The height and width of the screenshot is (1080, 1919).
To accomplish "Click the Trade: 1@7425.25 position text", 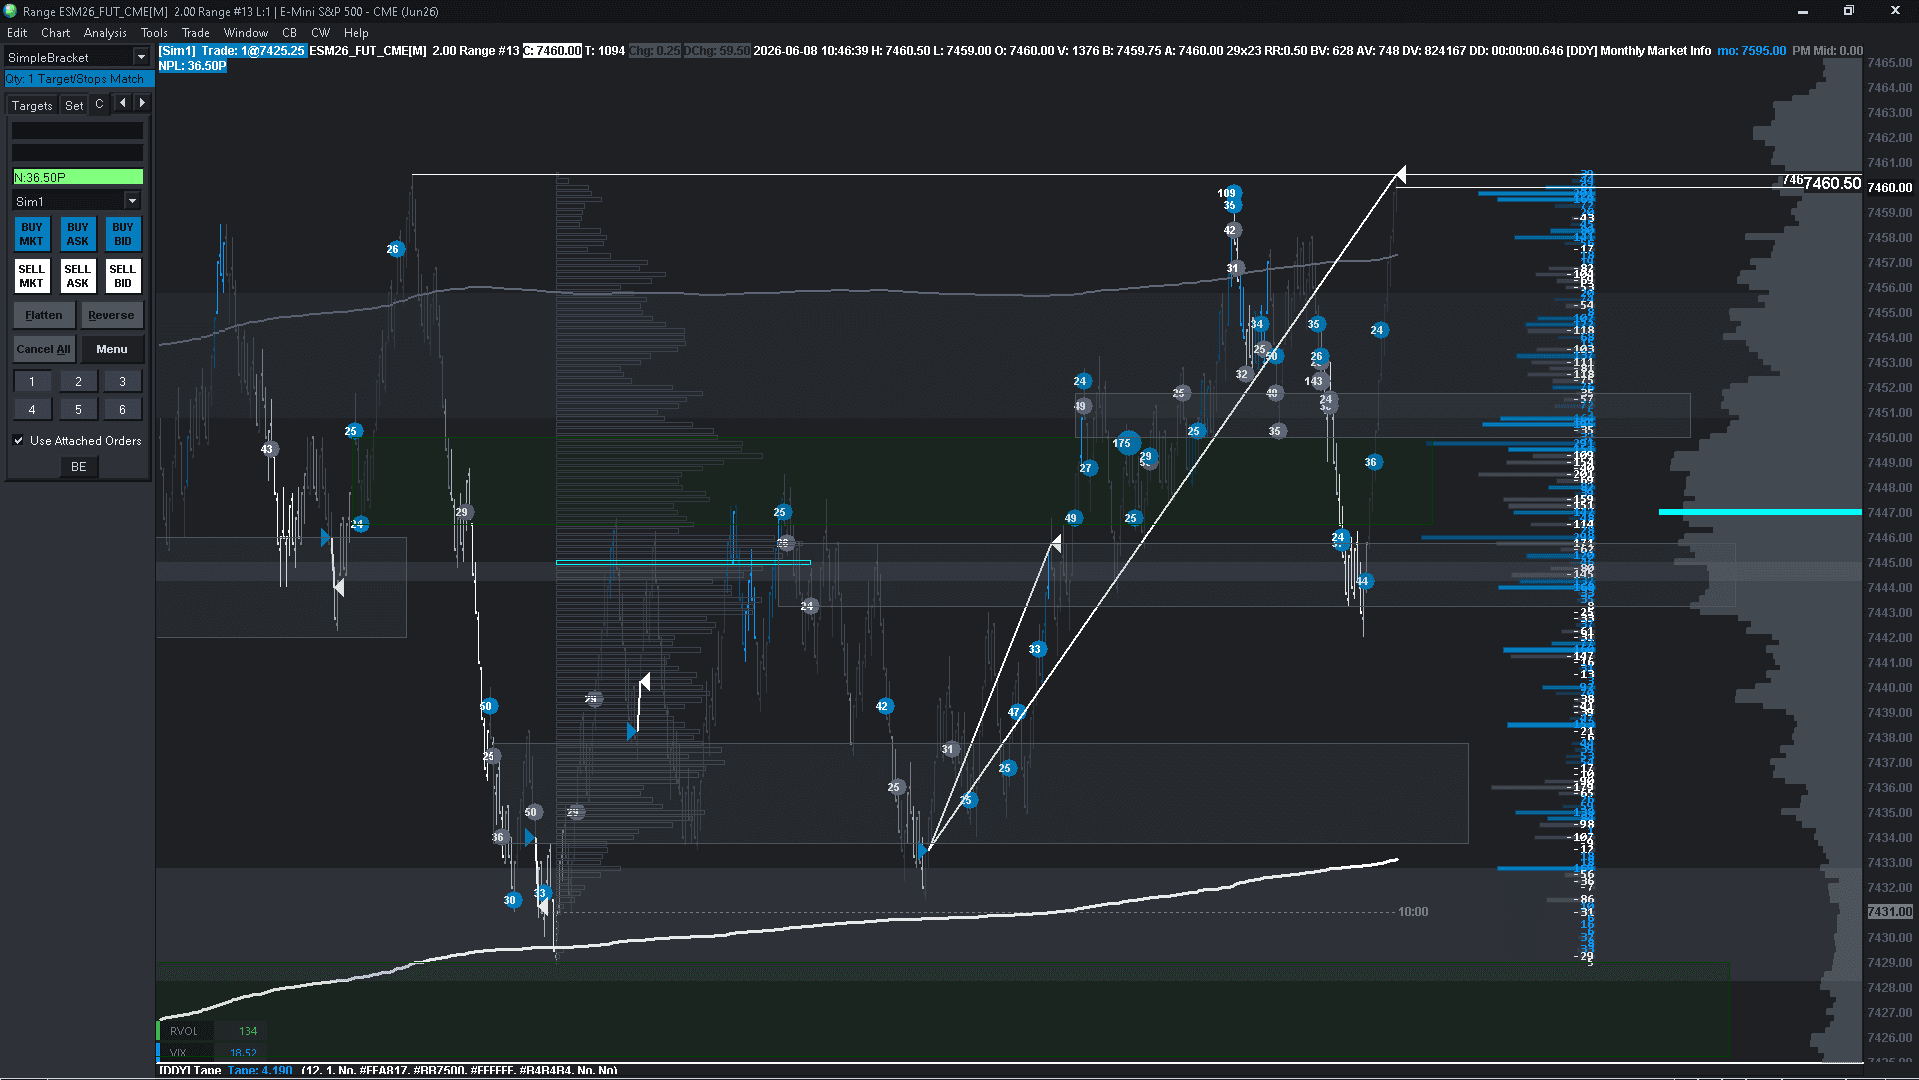I will click(252, 51).
